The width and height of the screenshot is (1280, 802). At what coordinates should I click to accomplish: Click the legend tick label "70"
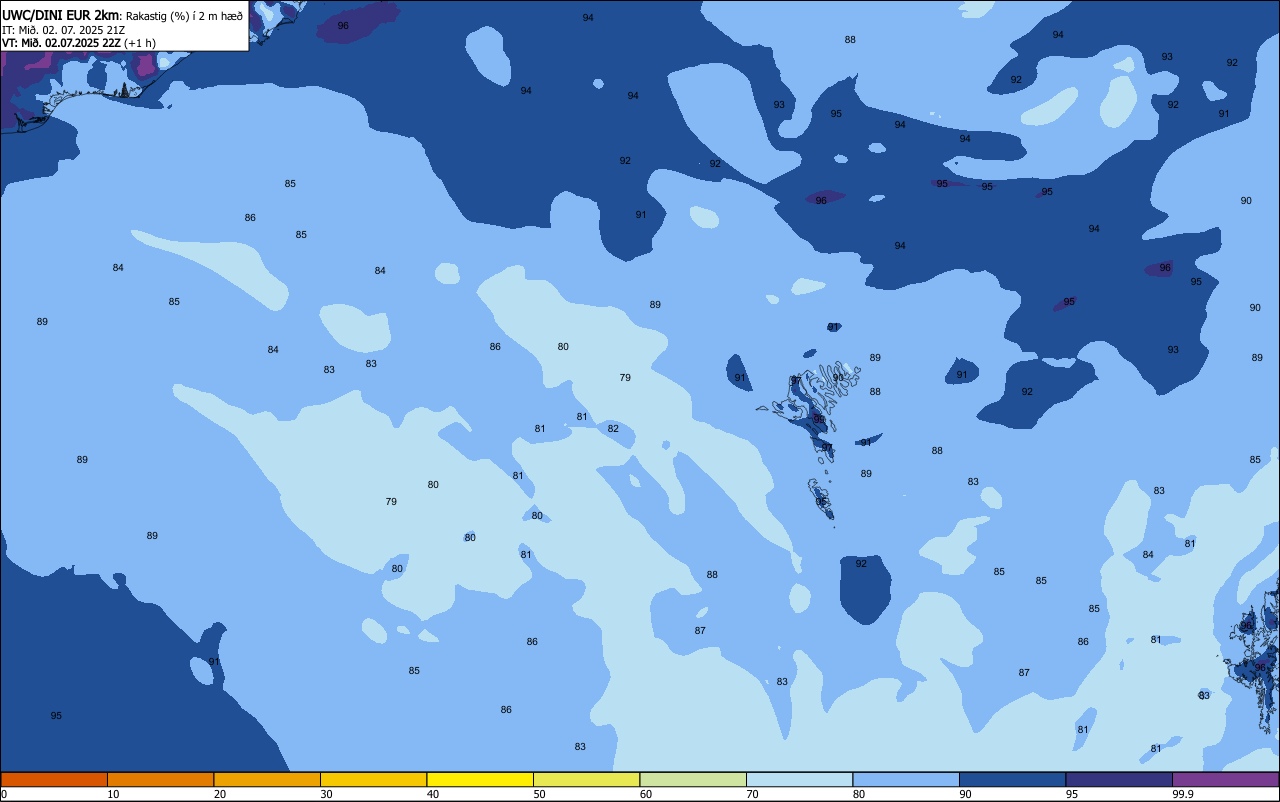pyautogui.click(x=752, y=794)
